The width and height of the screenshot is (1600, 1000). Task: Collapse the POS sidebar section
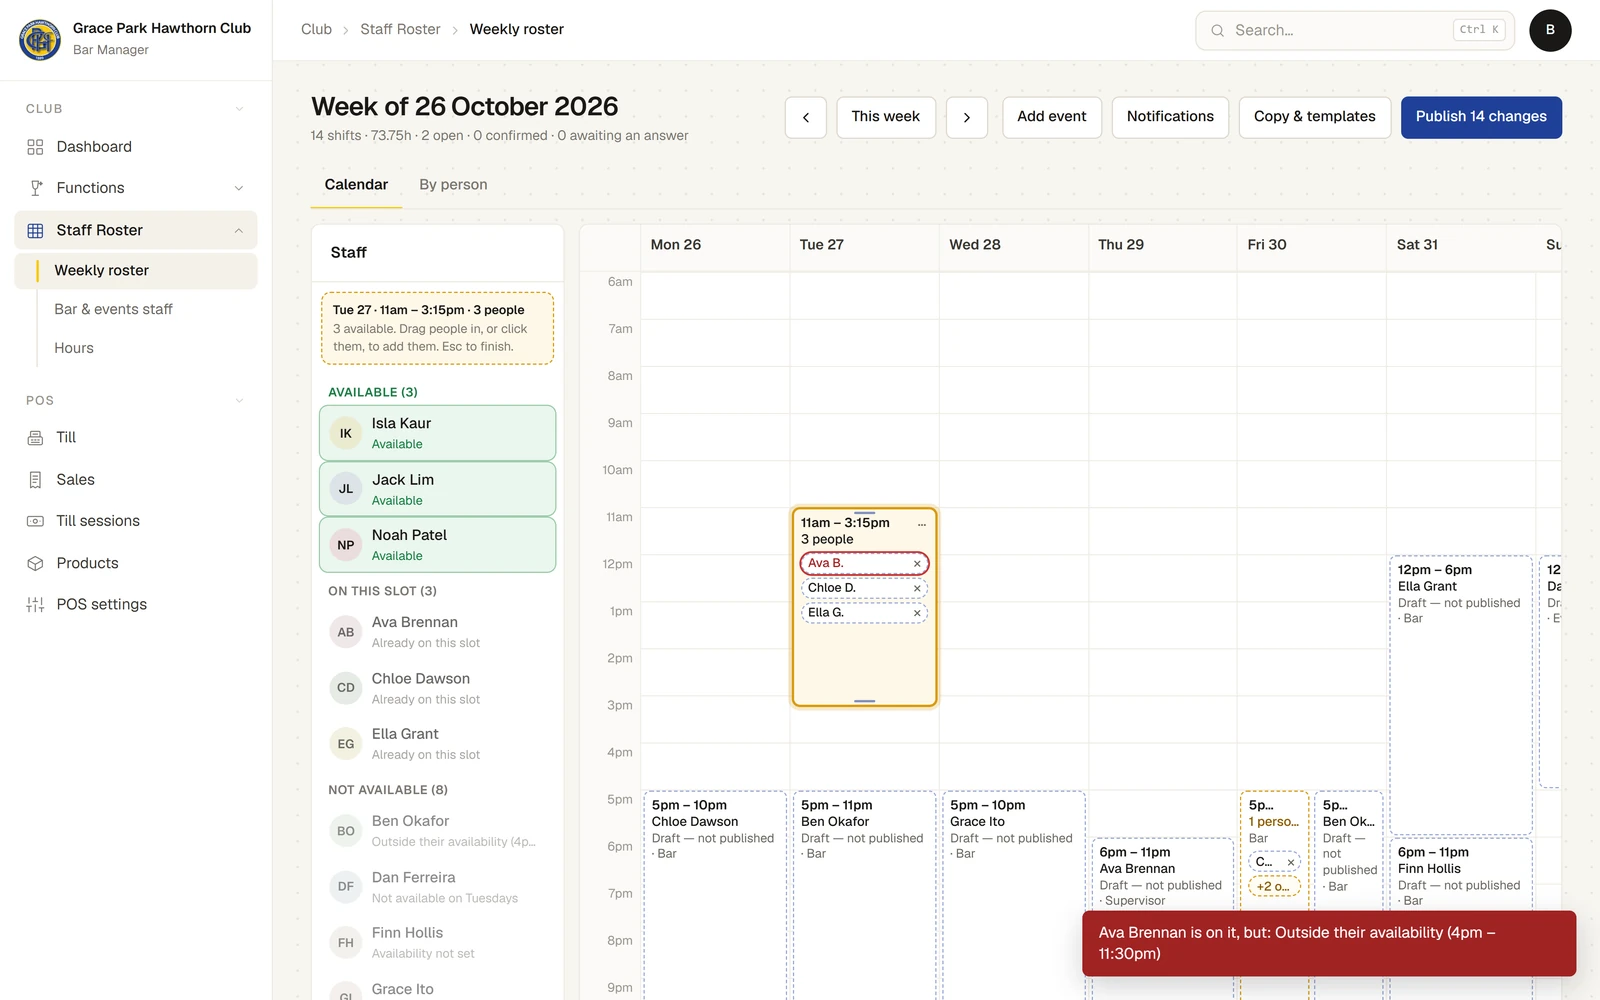pyautogui.click(x=239, y=401)
